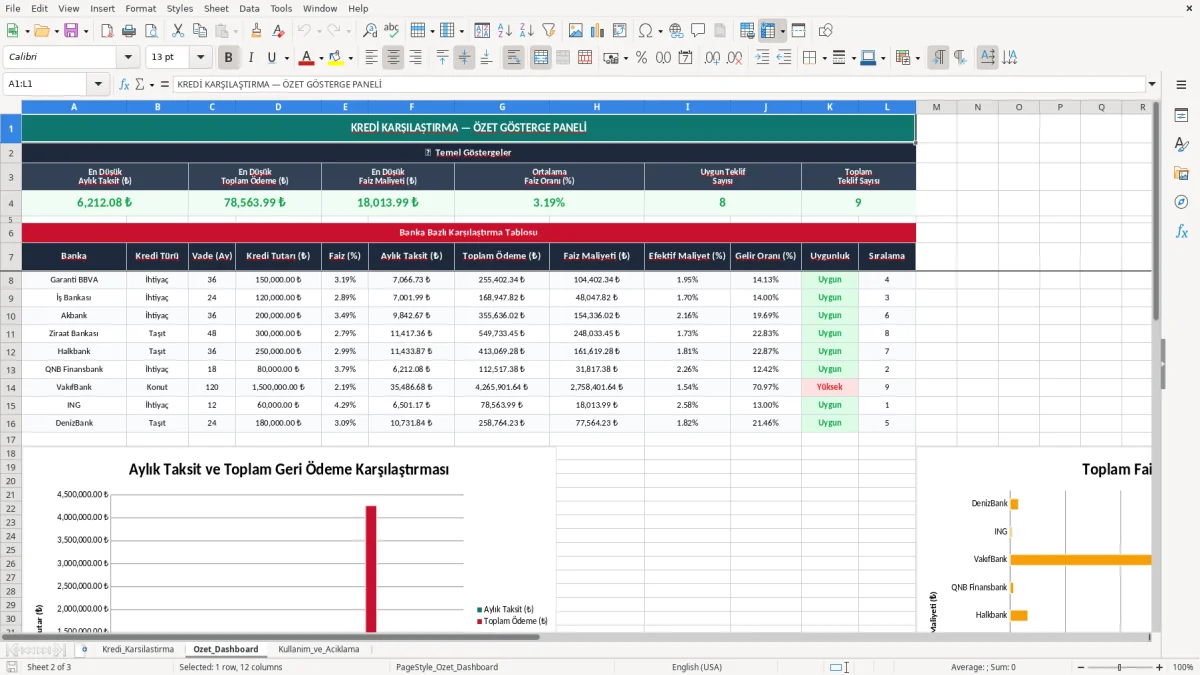
Task: Toggle Merge and Center Cells
Action: [x=541, y=58]
